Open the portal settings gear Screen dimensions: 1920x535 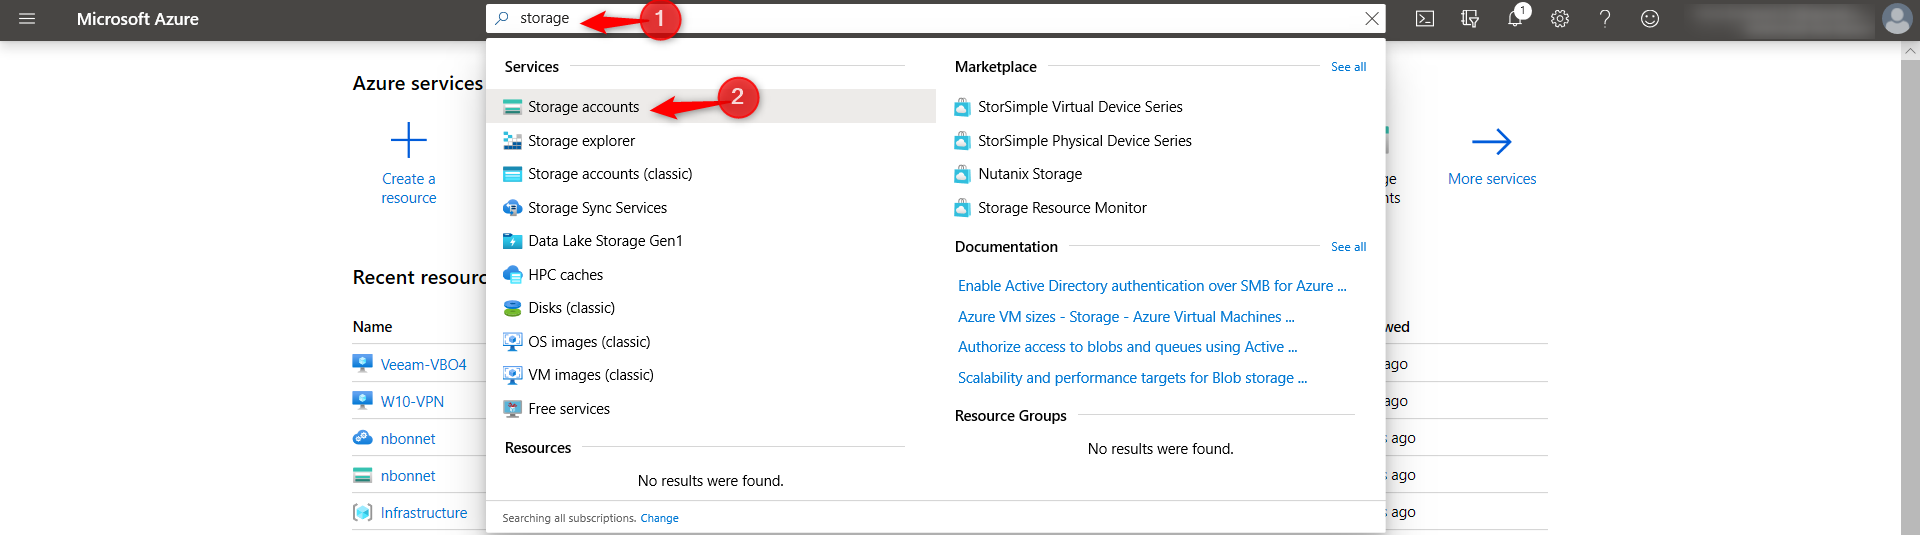[x=1560, y=19]
